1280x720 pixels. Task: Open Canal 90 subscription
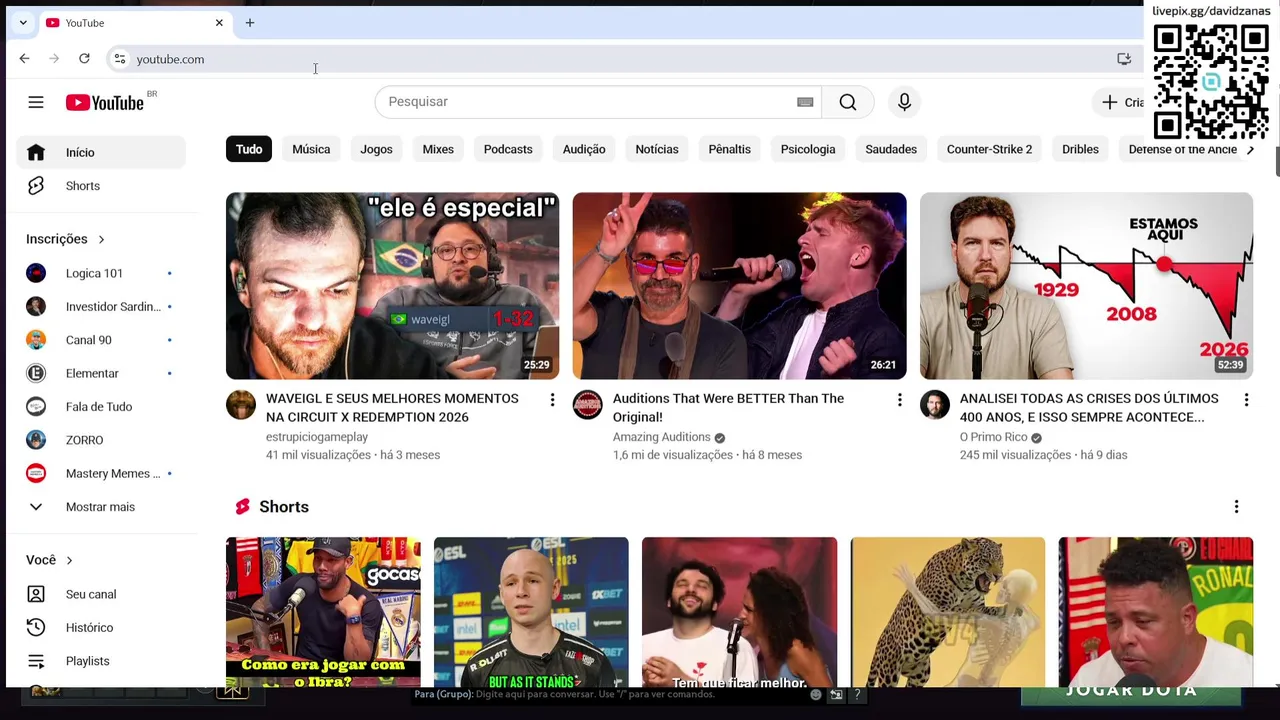(100, 340)
